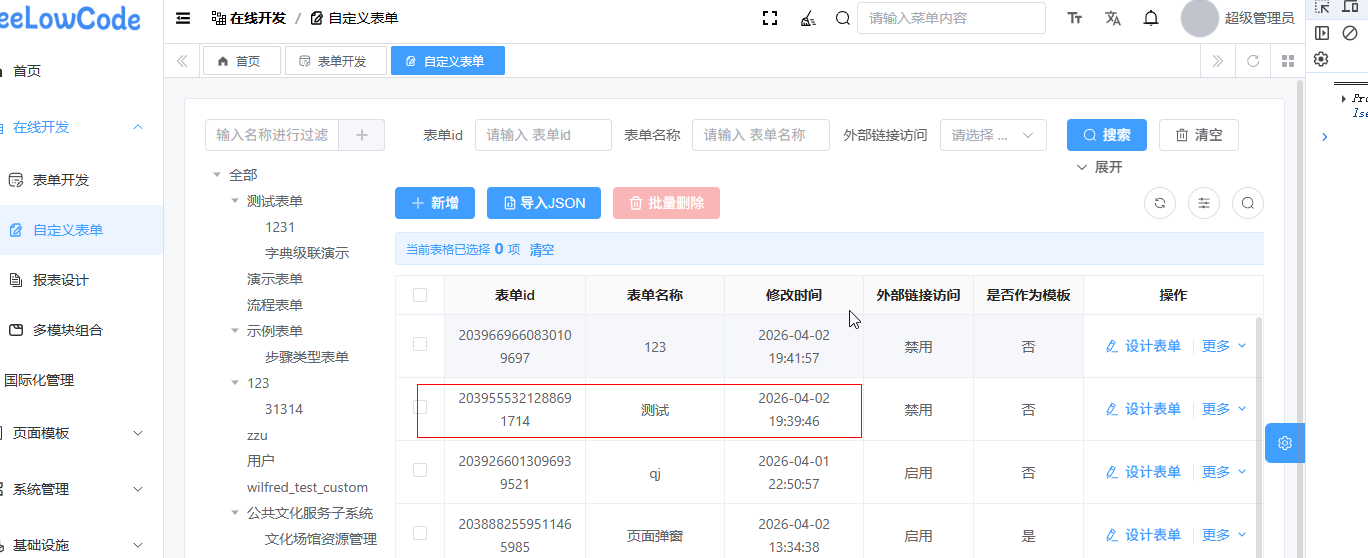Click the 表单名称 input field
1368x558 pixels.
[760, 135]
